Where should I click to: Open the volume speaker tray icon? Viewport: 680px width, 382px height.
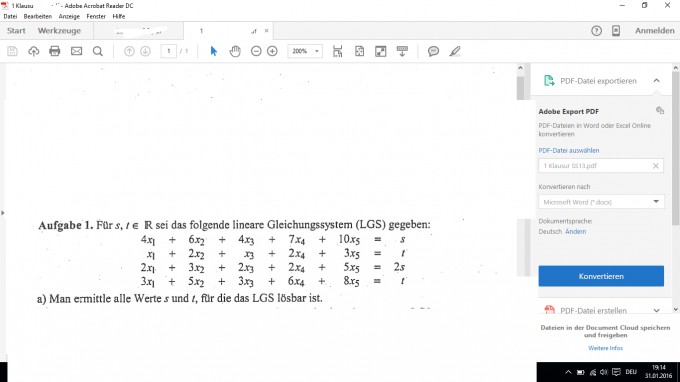tap(604, 372)
